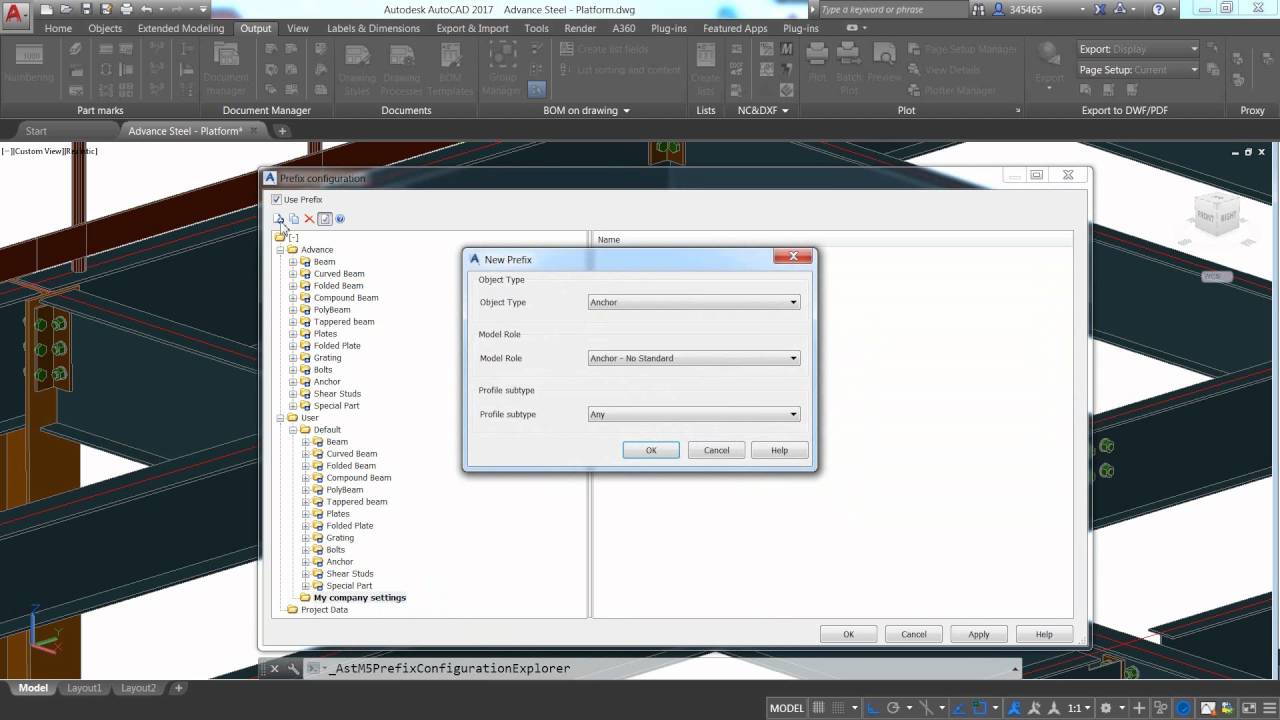Switch to the Layout1 tab
Screen dimensions: 1280x720
click(x=84, y=688)
